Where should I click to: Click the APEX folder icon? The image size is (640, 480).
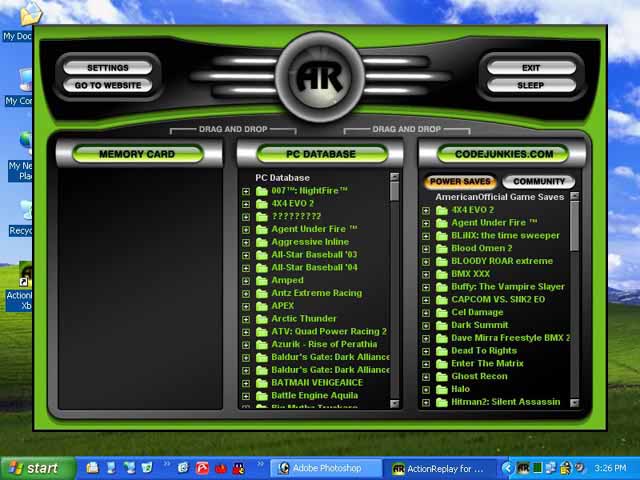262,306
